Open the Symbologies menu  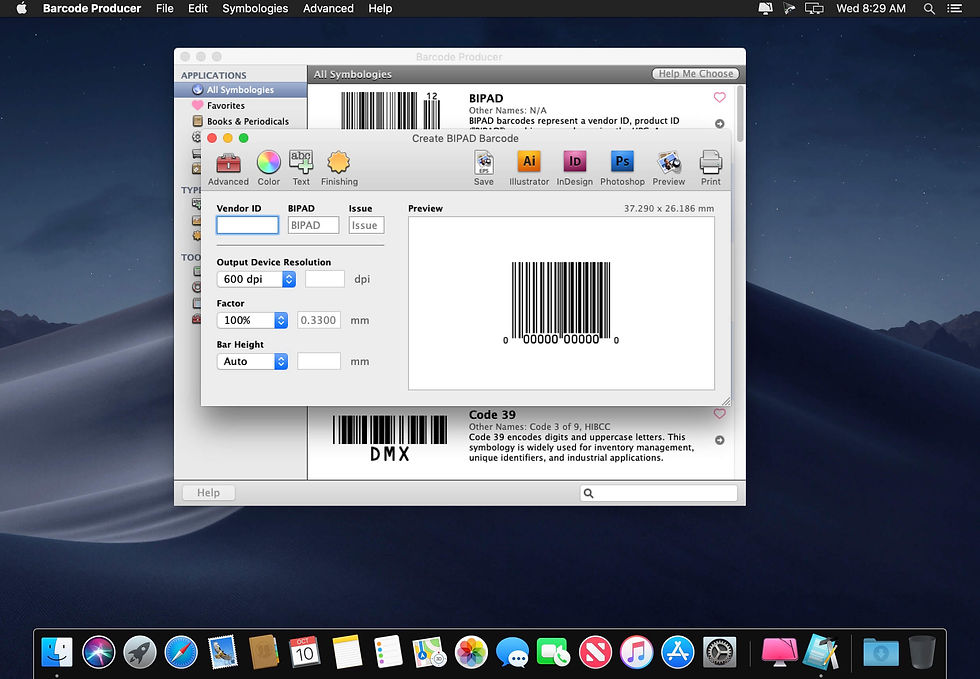[x=254, y=8]
